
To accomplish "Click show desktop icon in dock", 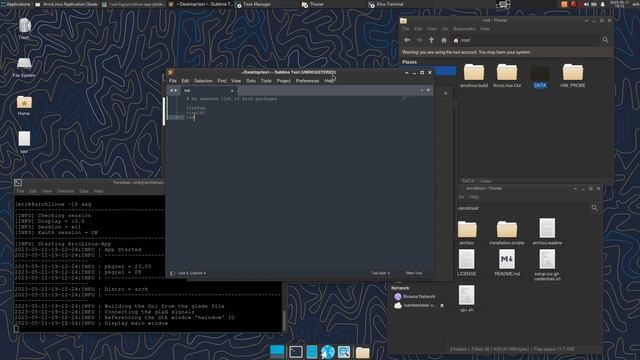I will pos(277,351).
